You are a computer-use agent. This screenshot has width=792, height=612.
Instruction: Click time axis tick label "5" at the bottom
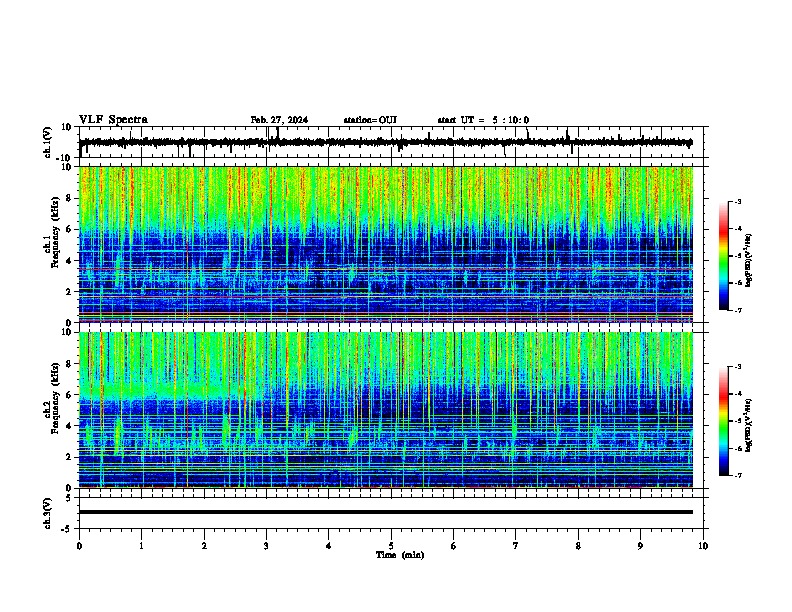point(391,546)
